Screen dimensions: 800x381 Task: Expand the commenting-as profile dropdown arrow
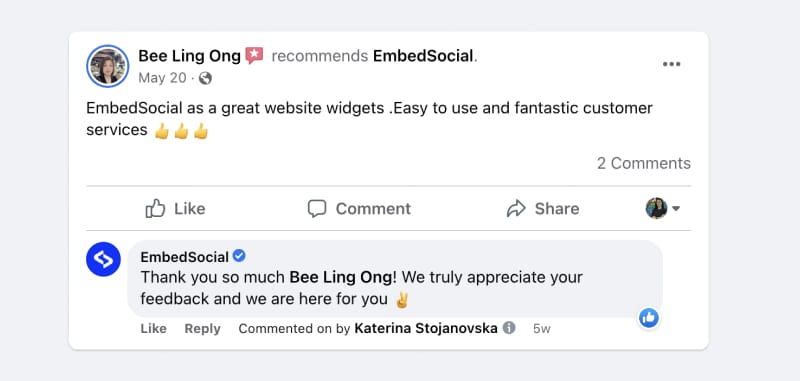[x=676, y=209]
